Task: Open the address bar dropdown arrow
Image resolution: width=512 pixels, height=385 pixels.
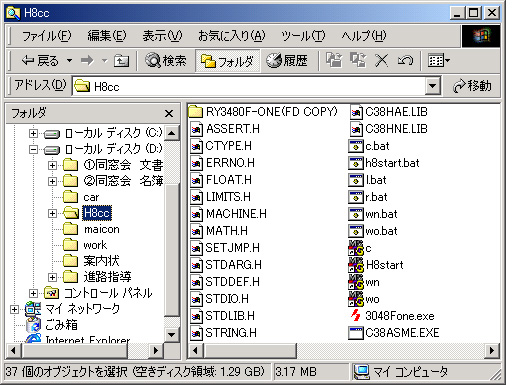Action: coord(432,86)
